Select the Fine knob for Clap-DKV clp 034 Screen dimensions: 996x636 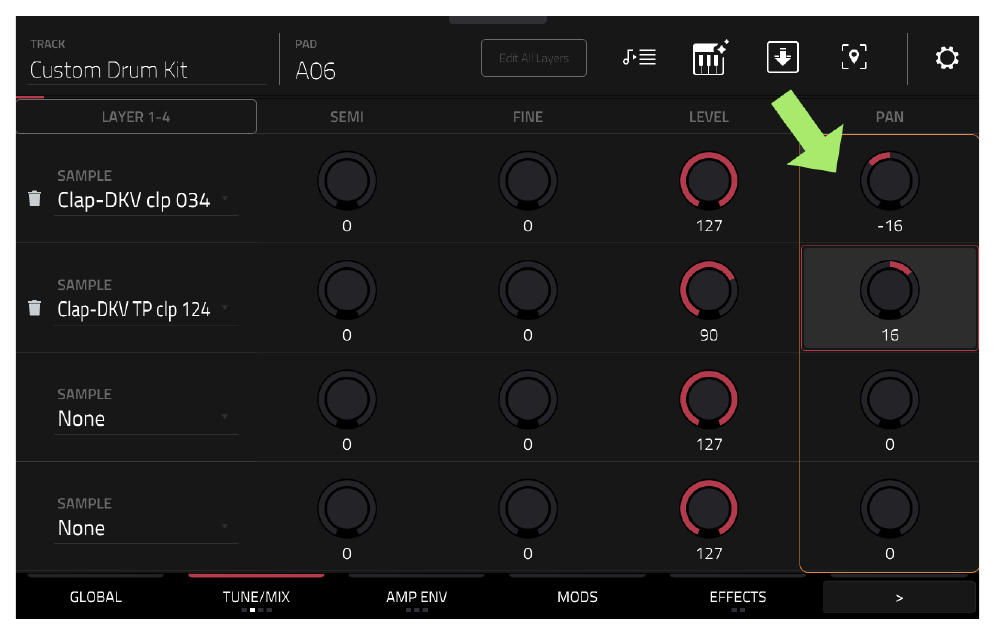pos(528,181)
